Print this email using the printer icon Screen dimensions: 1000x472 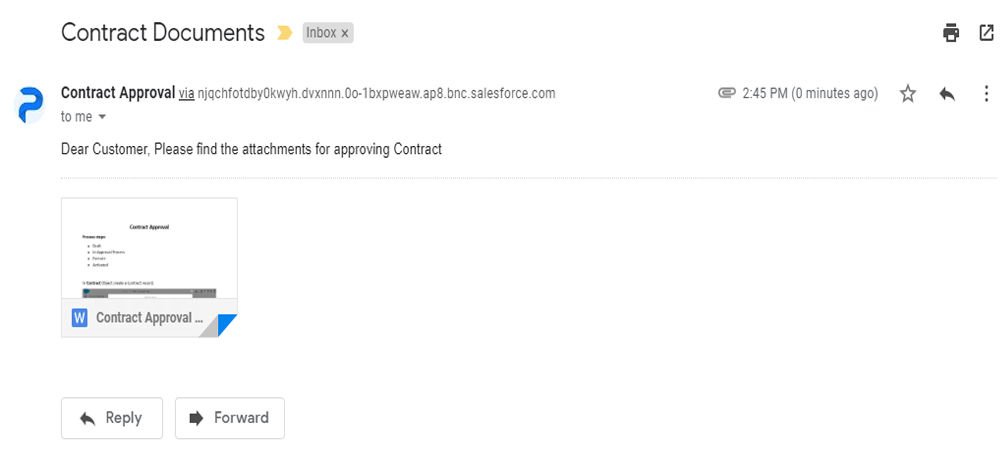[951, 33]
